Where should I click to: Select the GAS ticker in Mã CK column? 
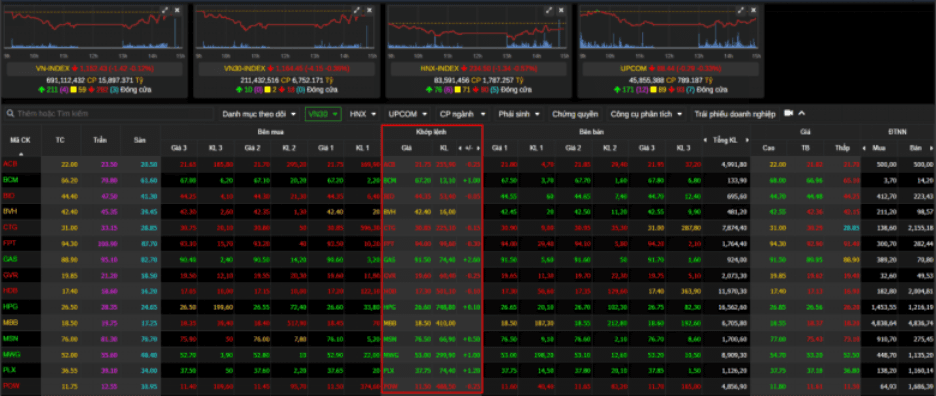(x=10, y=259)
